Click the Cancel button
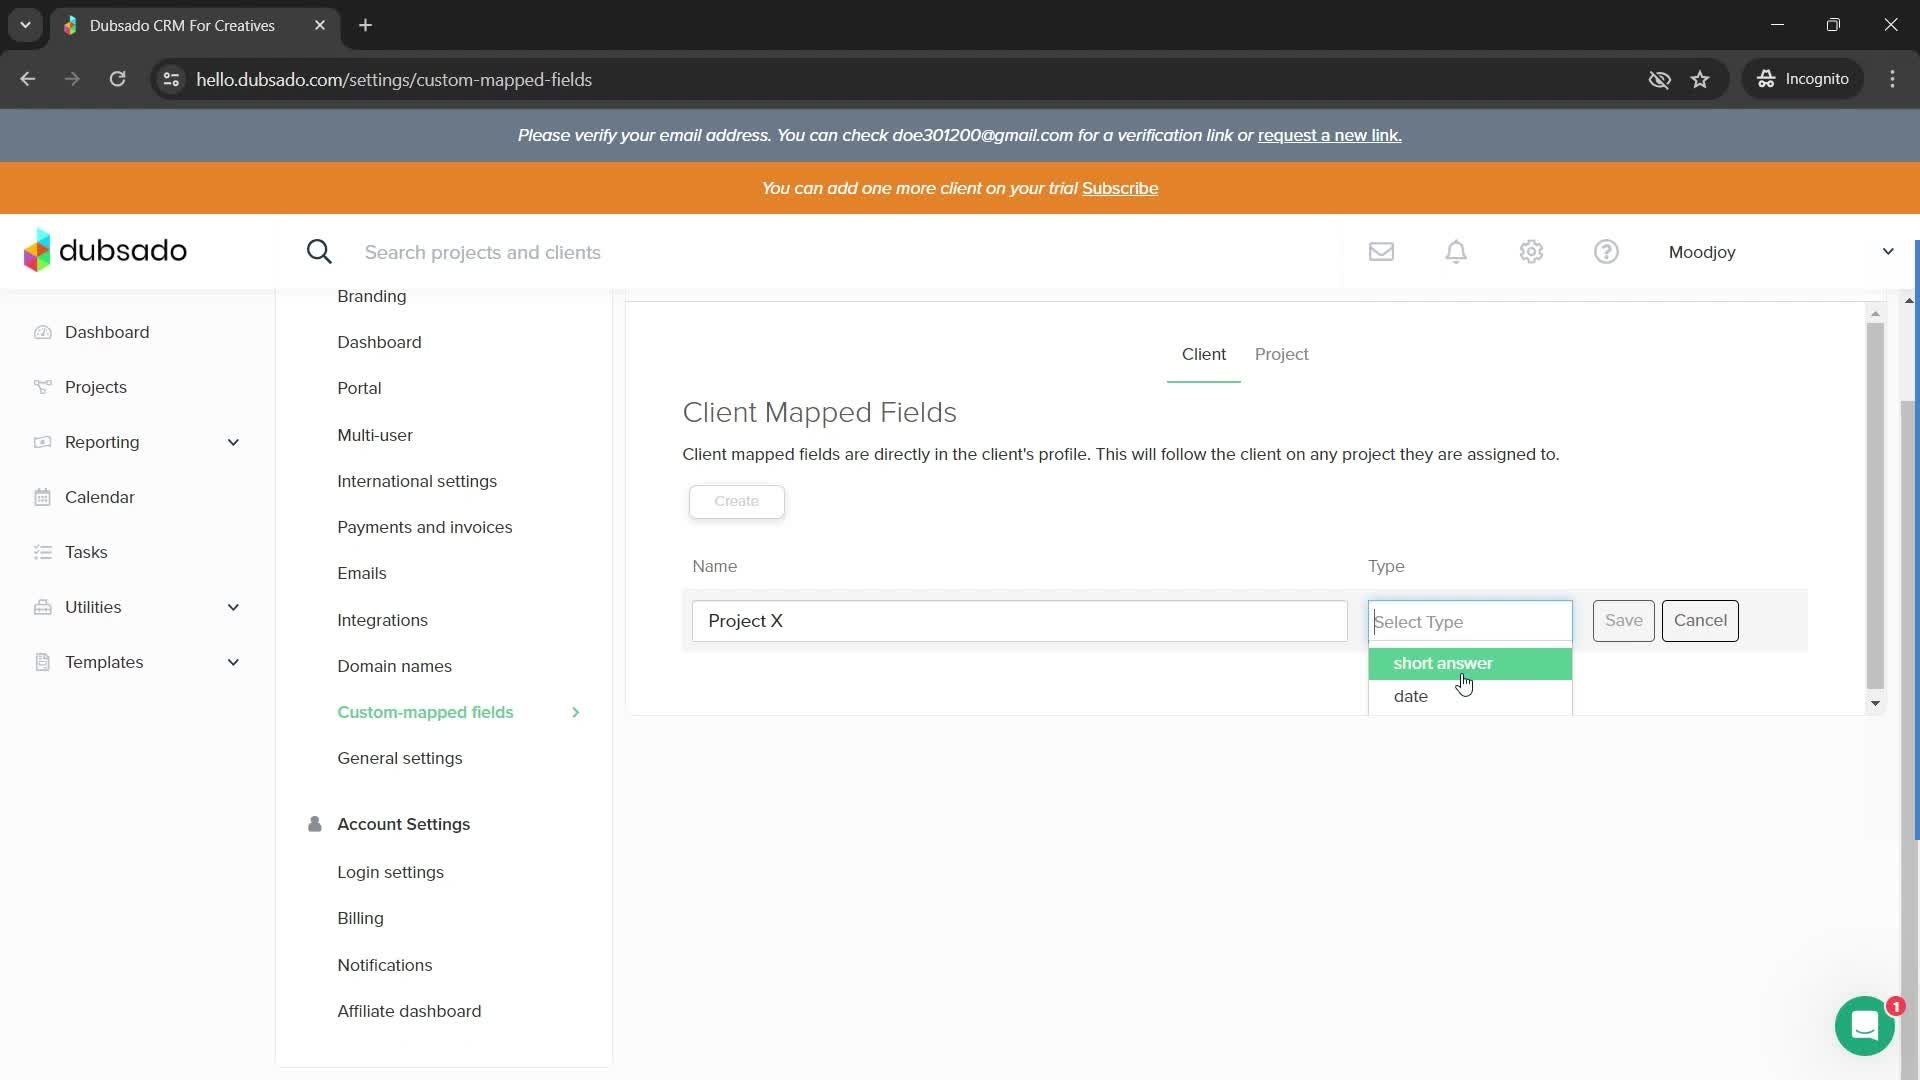Image resolution: width=1920 pixels, height=1080 pixels. pos(1699,621)
